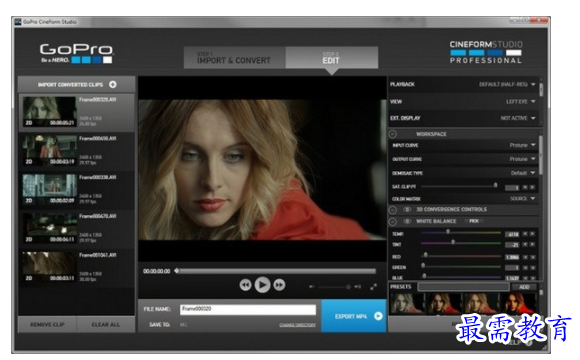Select clip Frame000470.AVI in the list
This screenshot has width=580, height=360.
(x=77, y=229)
